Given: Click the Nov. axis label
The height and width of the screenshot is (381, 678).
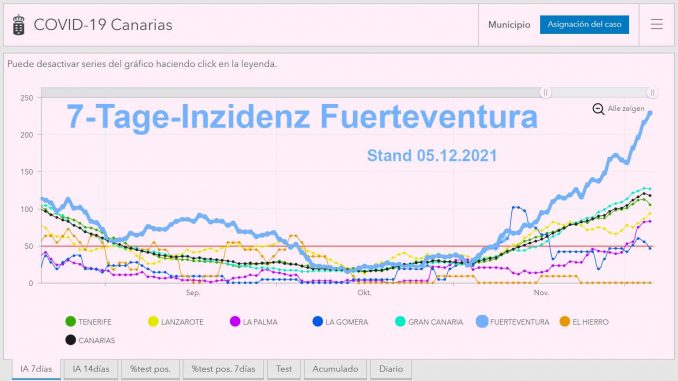Looking at the screenshot, I should click(540, 293).
